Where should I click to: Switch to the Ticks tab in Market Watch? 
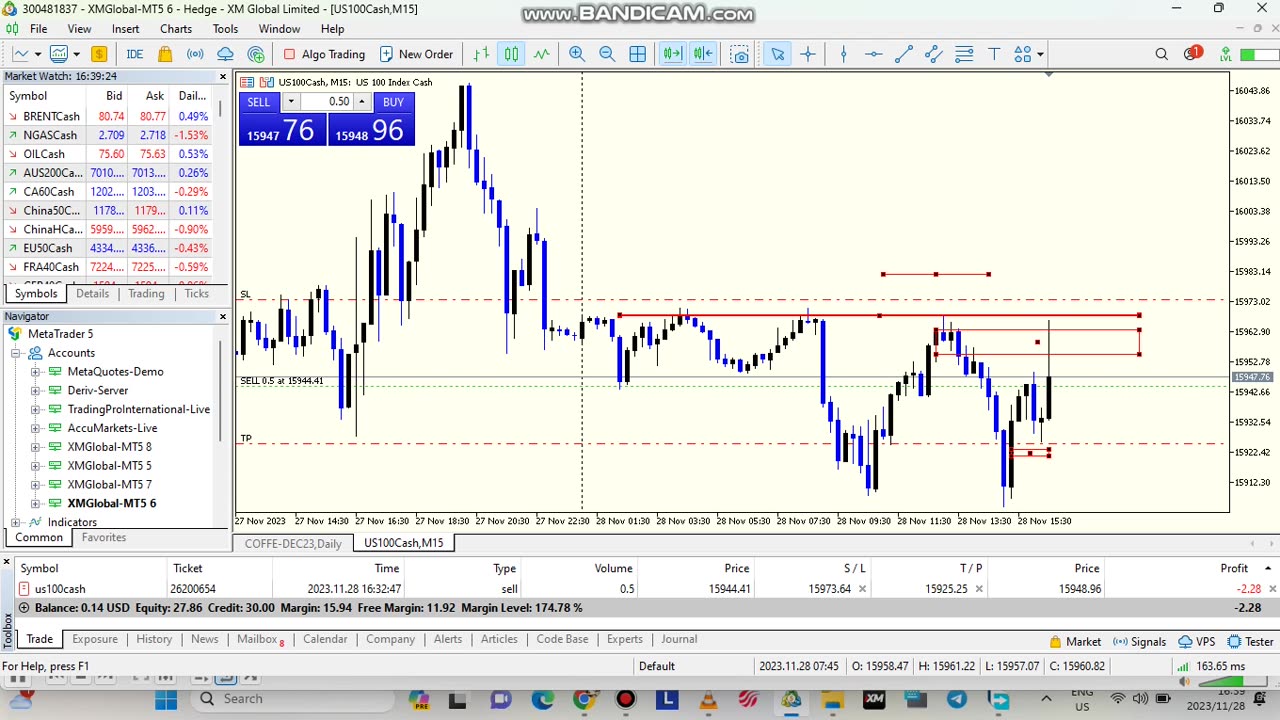pyautogui.click(x=196, y=293)
